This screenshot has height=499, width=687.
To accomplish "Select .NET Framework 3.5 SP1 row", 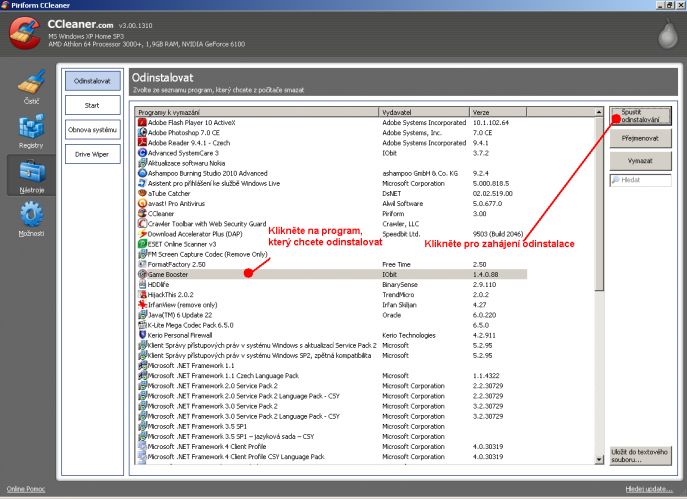I will [332, 426].
